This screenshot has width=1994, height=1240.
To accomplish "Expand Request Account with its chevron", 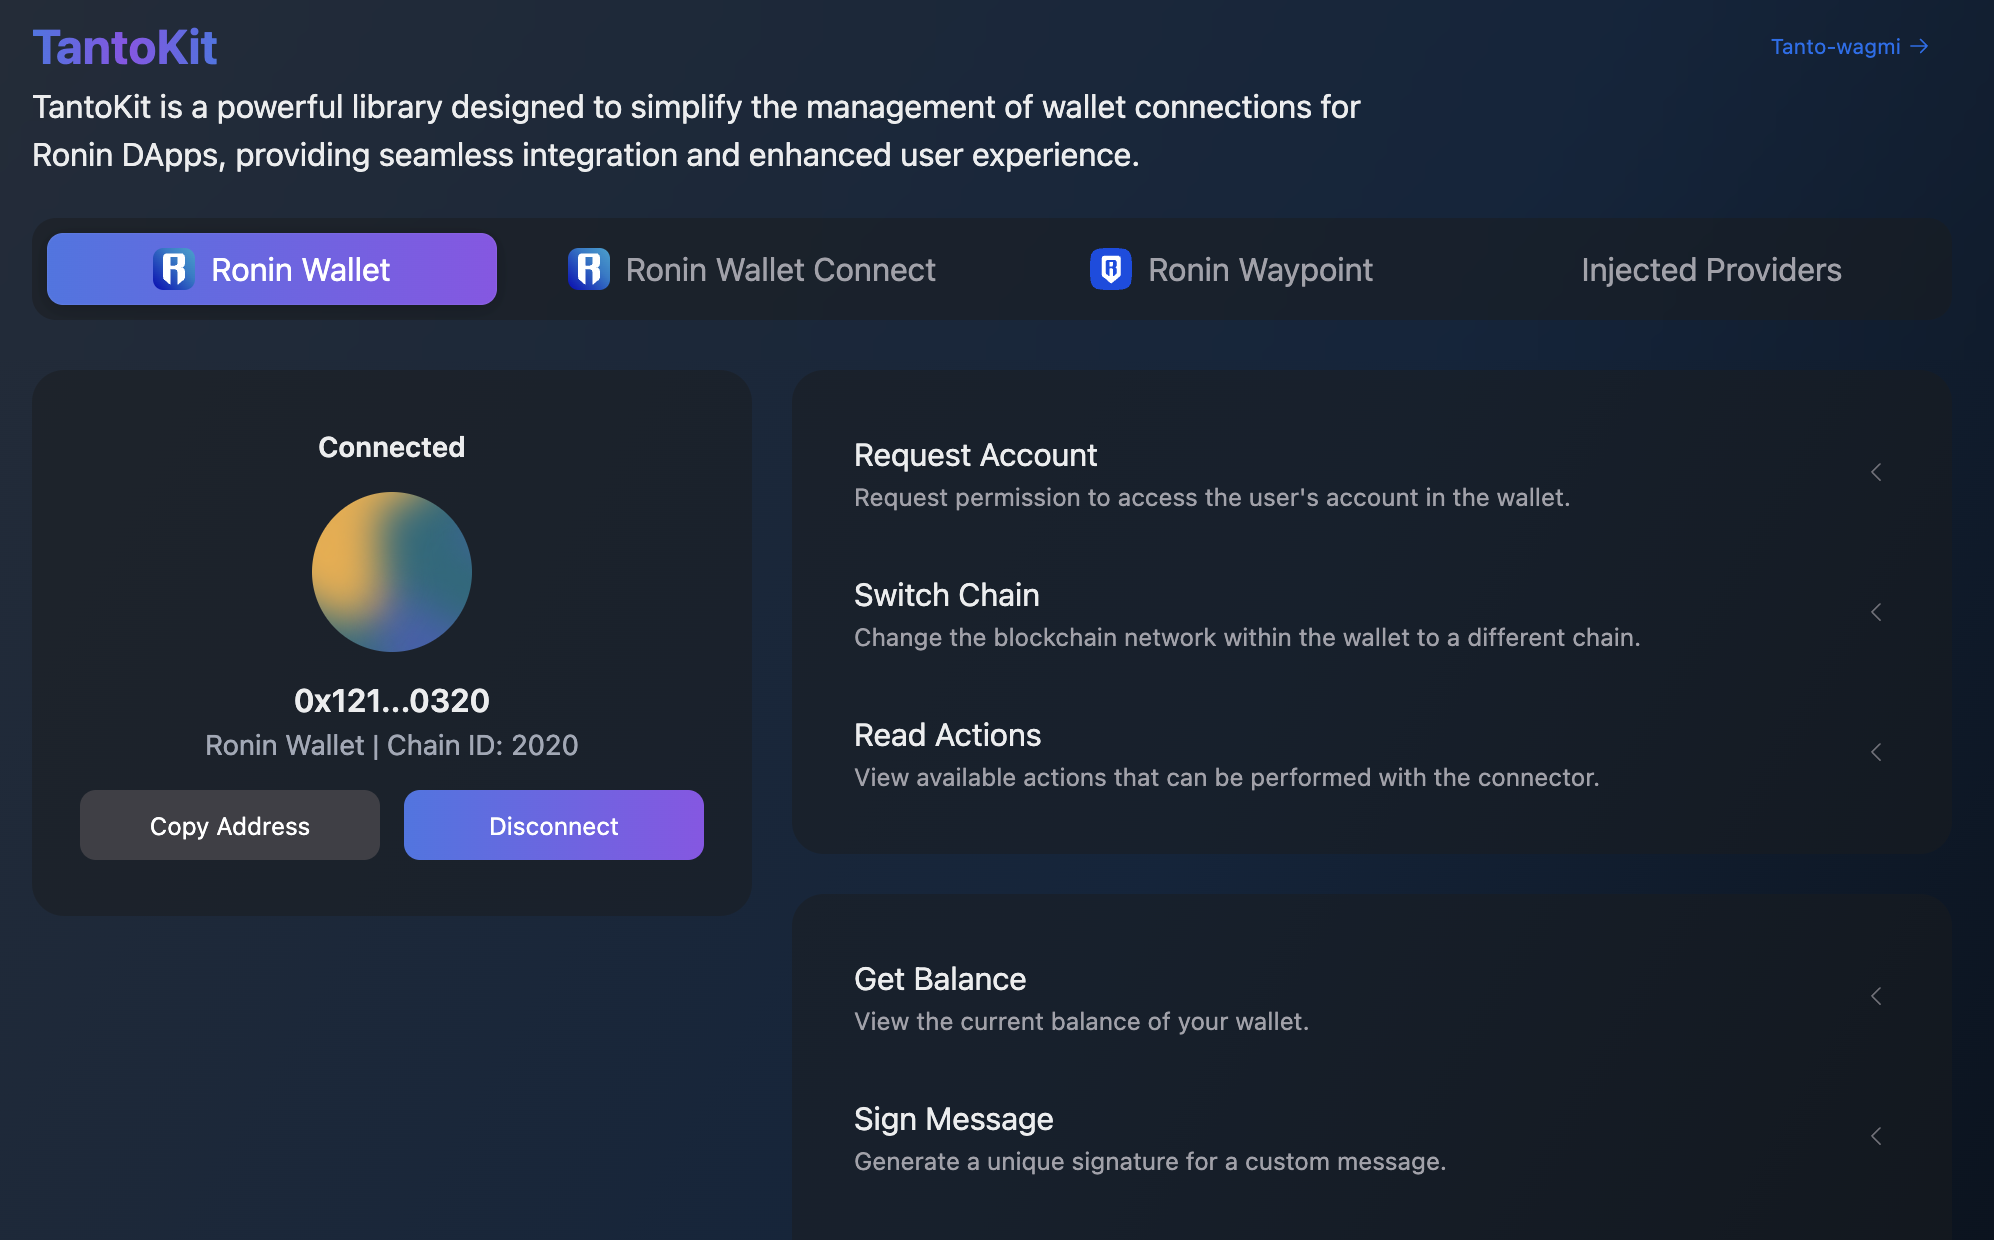I will click(x=1877, y=472).
